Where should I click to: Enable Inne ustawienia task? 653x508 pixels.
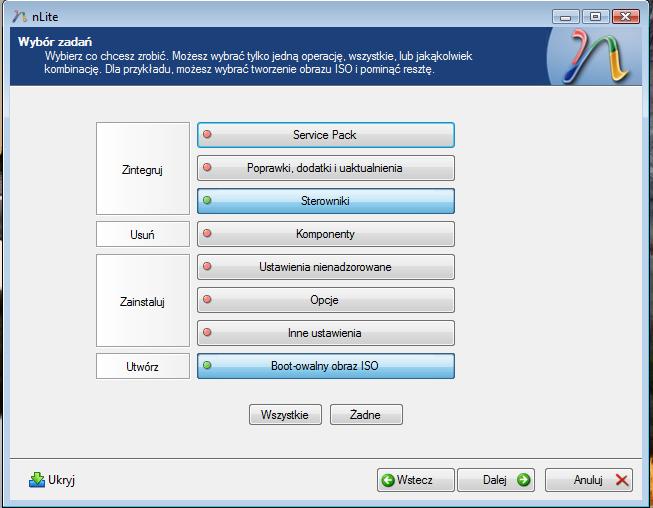[326, 333]
